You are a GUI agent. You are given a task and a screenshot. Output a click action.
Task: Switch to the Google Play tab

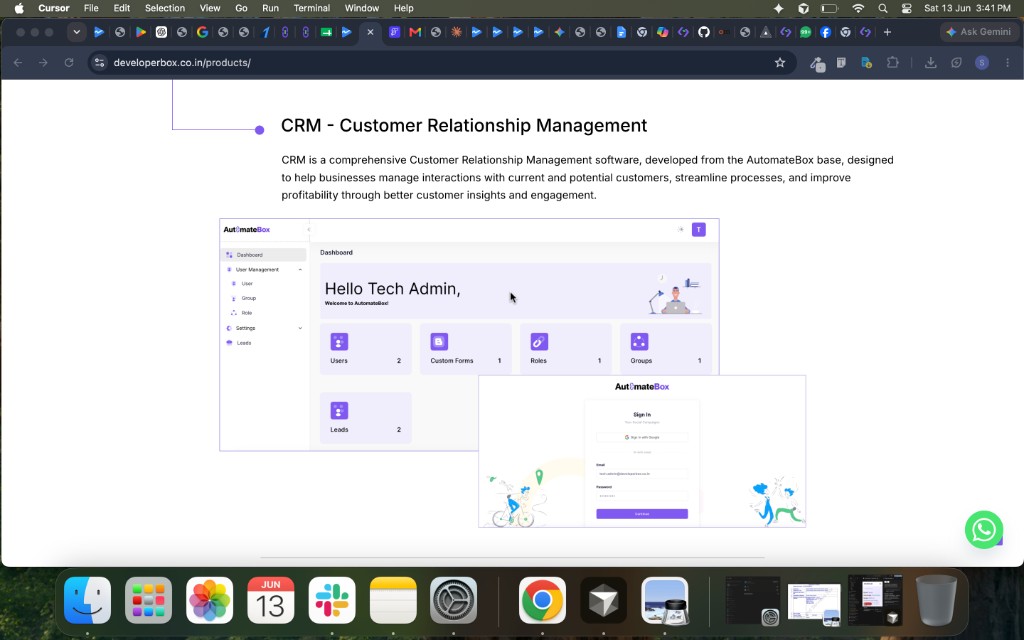[x=140, y=32]
